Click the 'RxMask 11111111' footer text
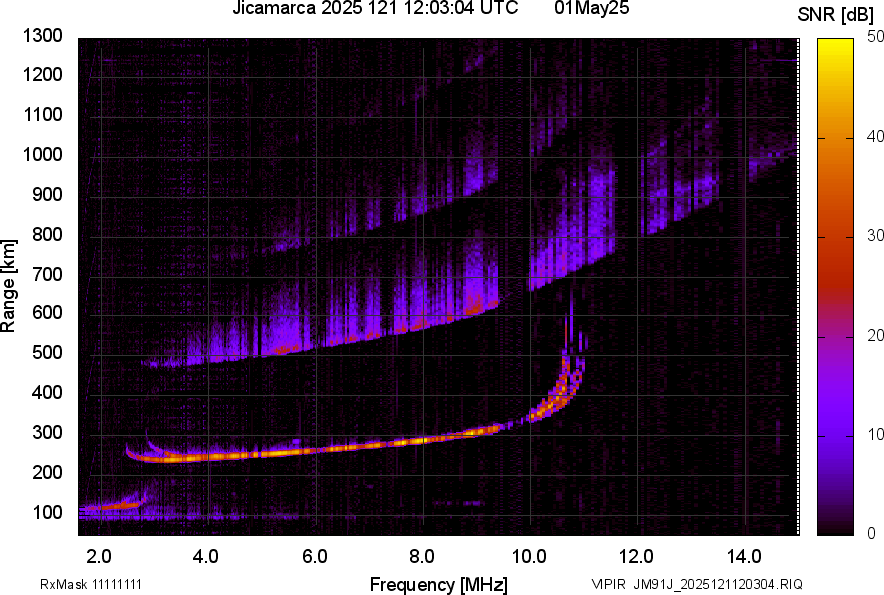The image size is (884, 595). pyautogui.click(x=91, y=584)
